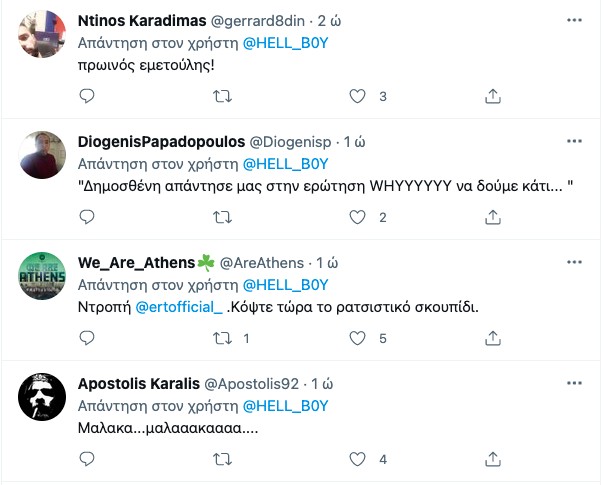Open more options for Apostolis Karalis's tweet
Viewport: 605px width, 485px height.
click(x=573, y=383)
